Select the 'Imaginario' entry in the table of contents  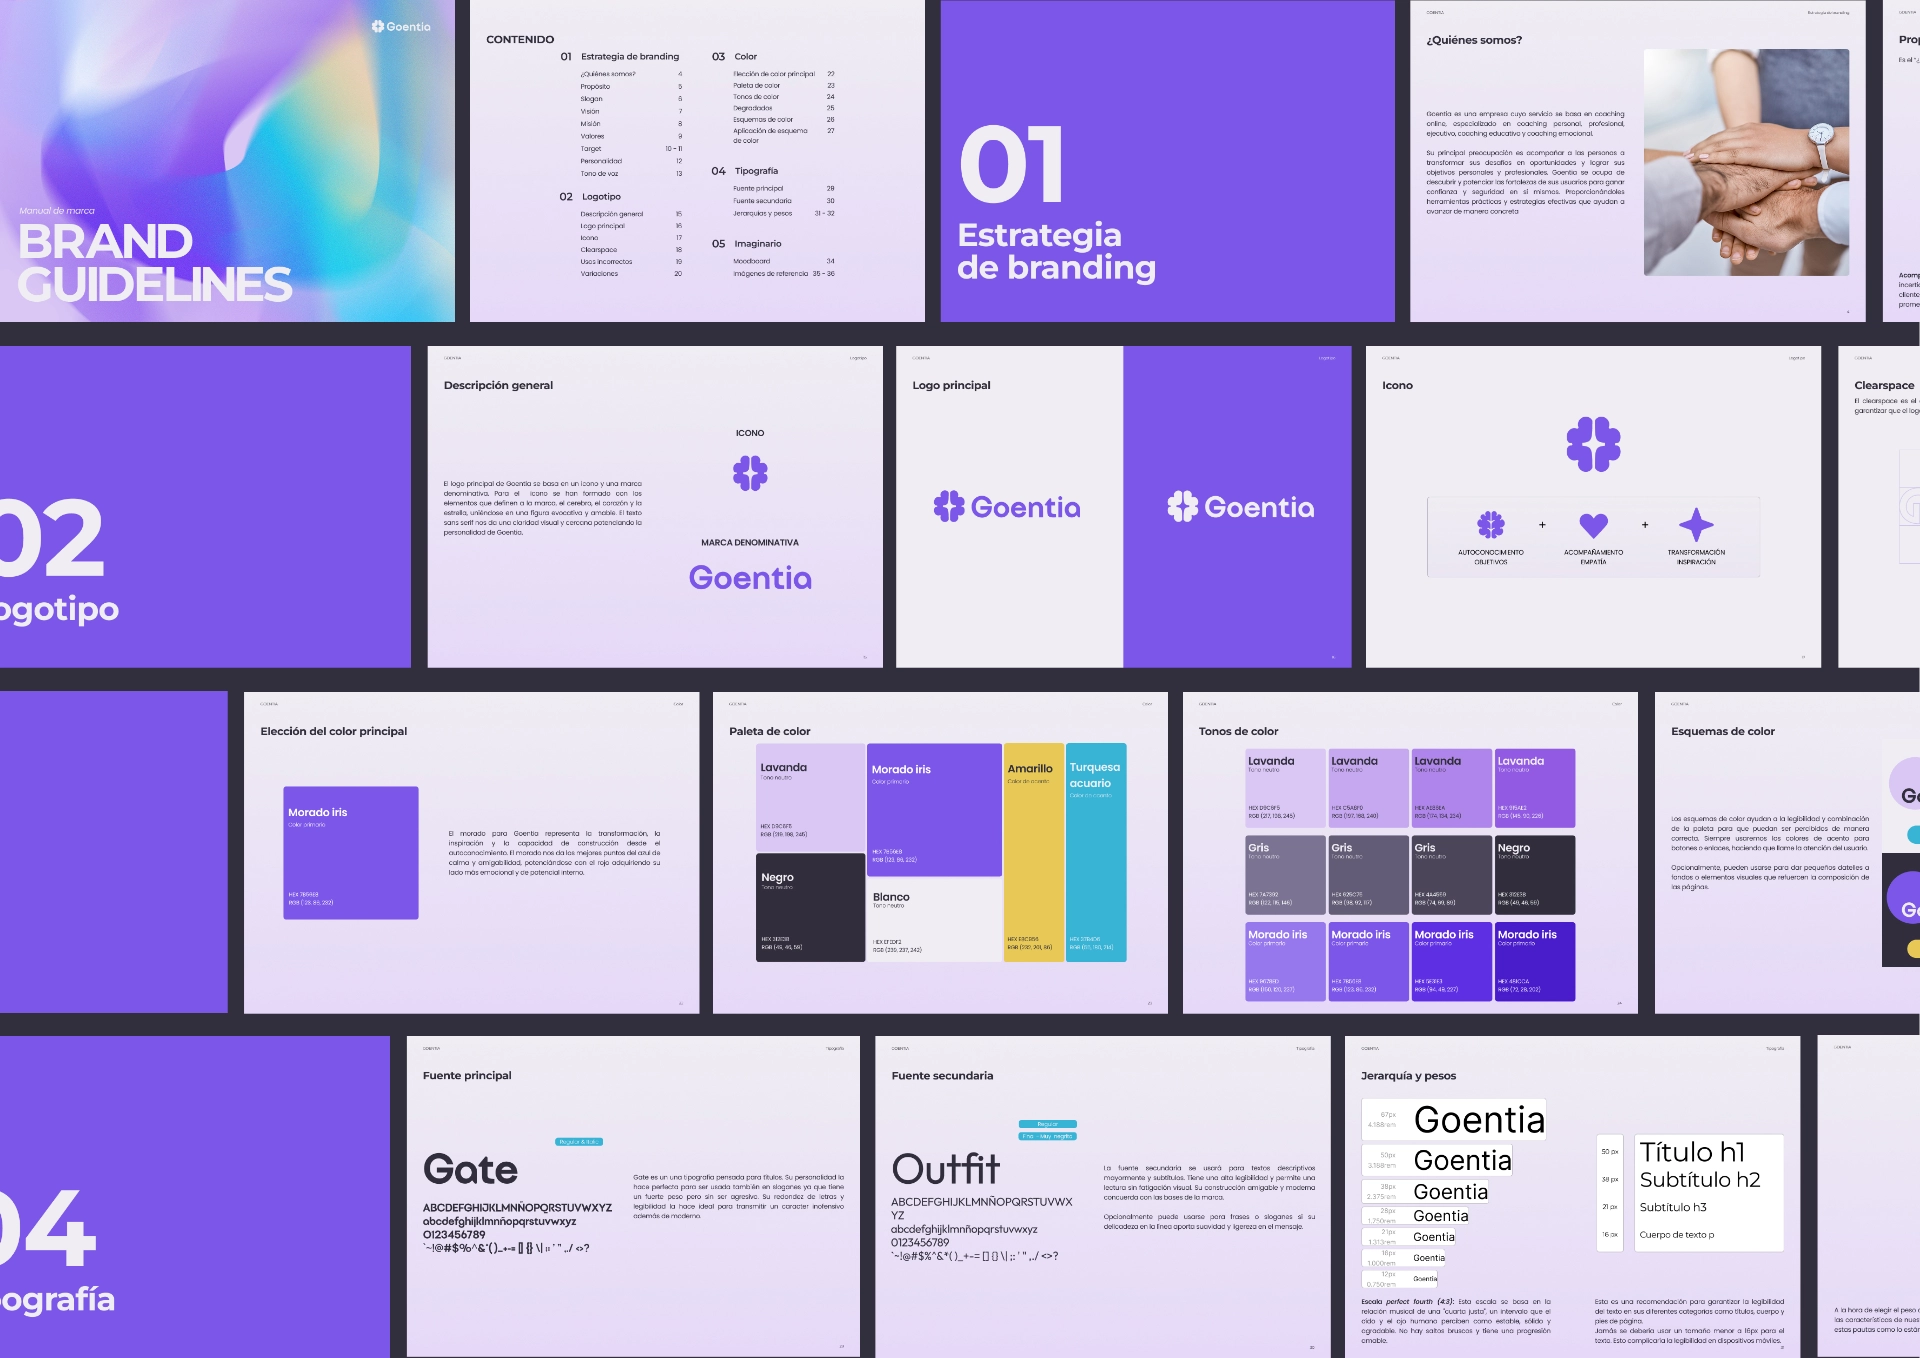click(757, 244)
